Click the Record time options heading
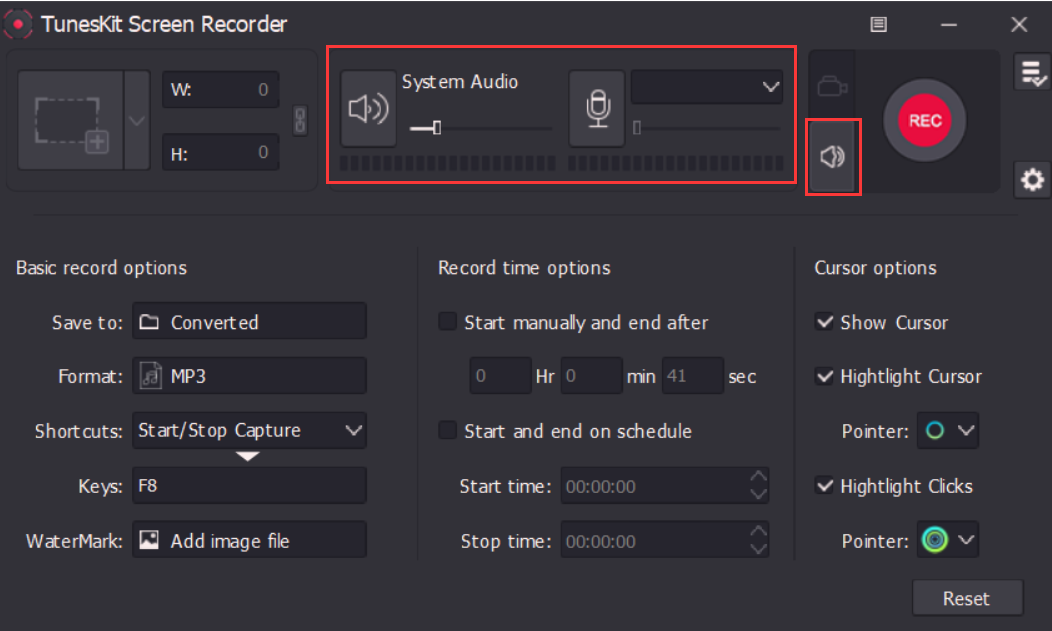Screen dimensions: 1052x631 524,268
